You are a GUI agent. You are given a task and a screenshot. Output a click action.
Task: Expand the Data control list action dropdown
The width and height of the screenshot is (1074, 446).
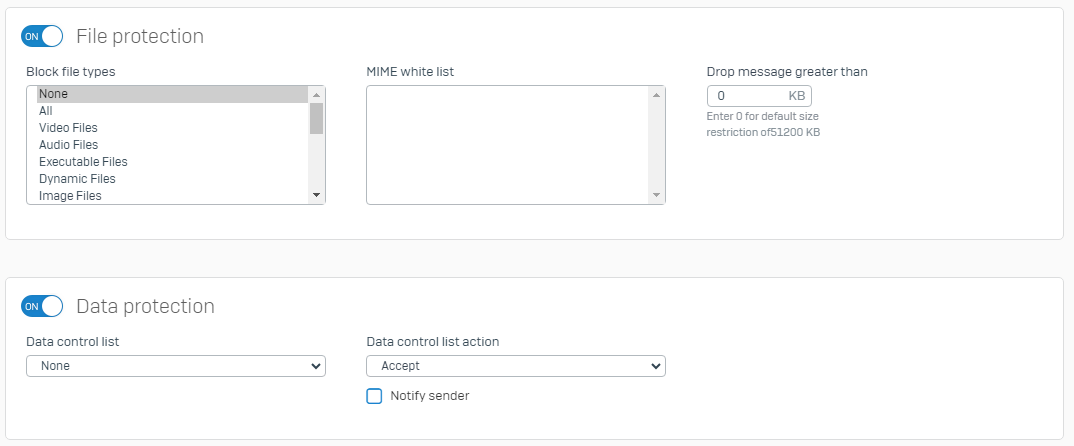[516, 366]
